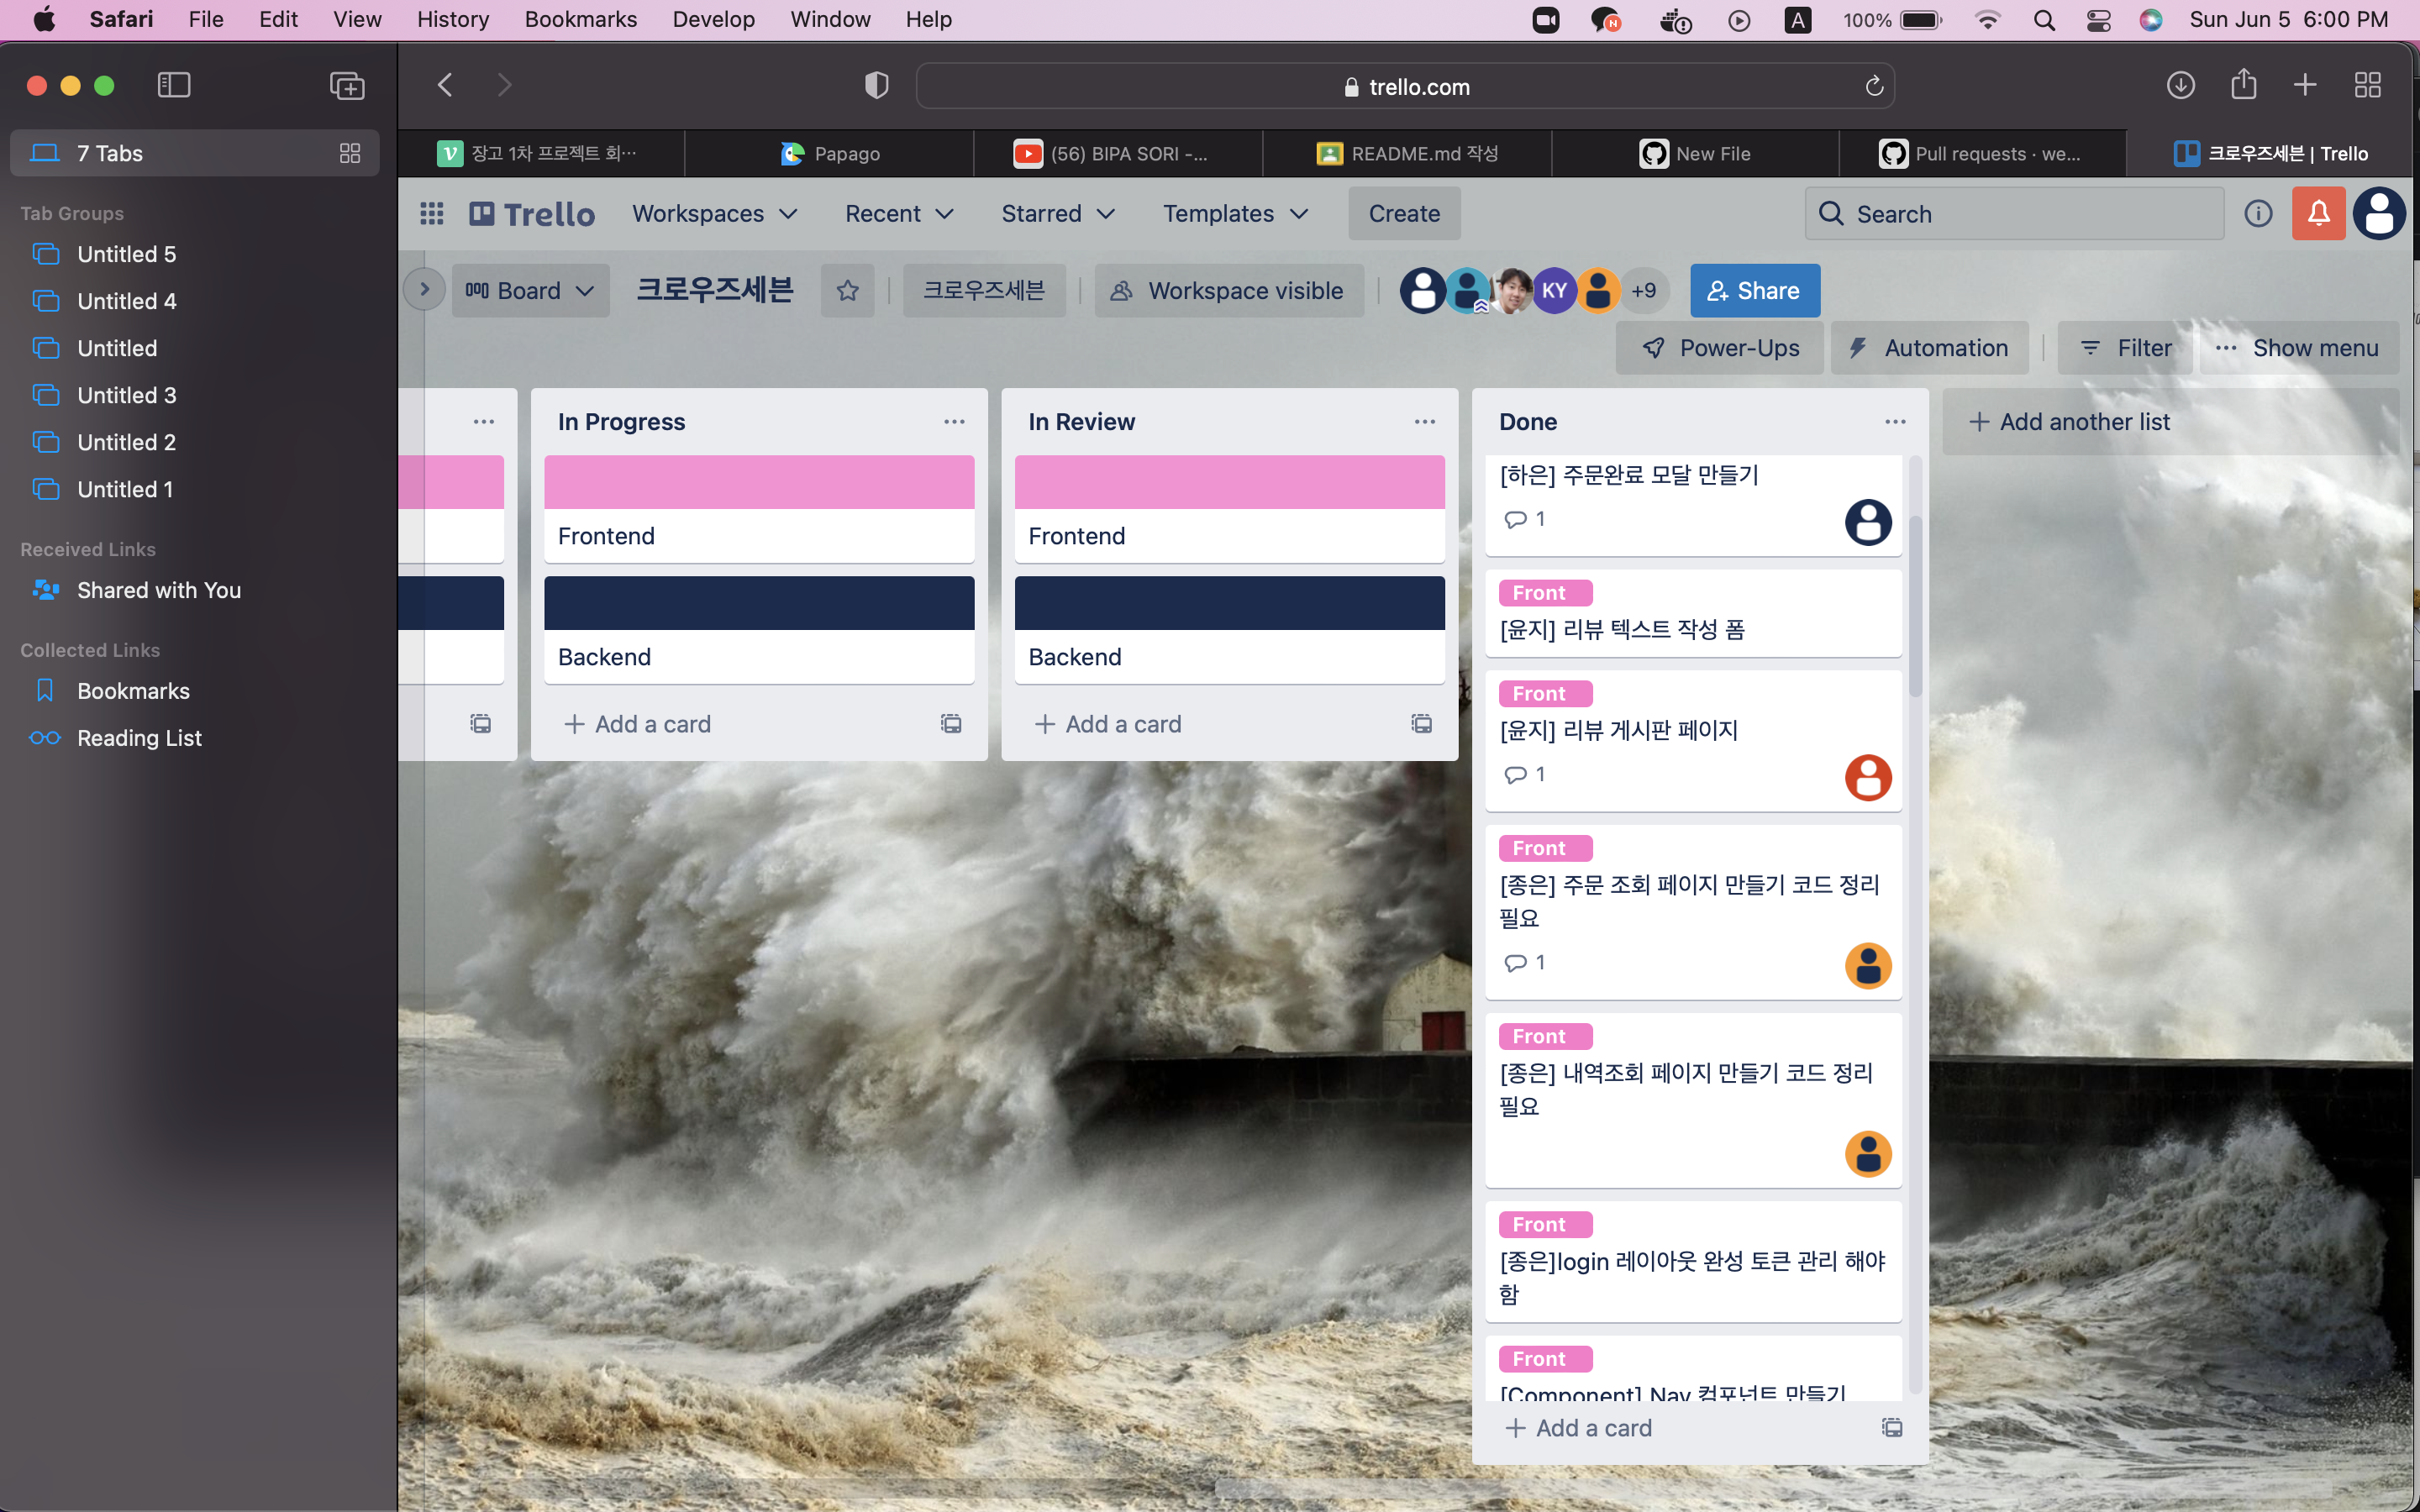Toggle Safari sidebar visibility
Viewport: 2420px width, 1512px height.
174,85
